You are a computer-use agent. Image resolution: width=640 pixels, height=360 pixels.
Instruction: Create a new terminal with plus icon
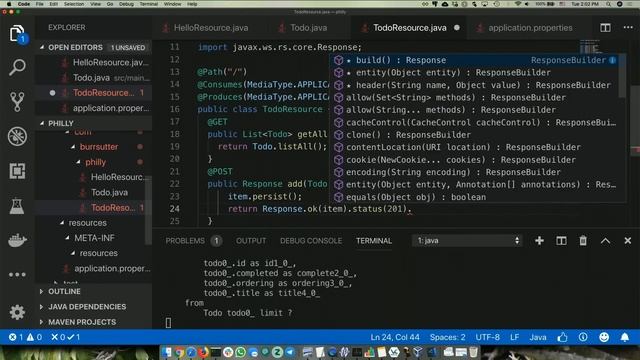pyautogui.click(x=539, y=241)
